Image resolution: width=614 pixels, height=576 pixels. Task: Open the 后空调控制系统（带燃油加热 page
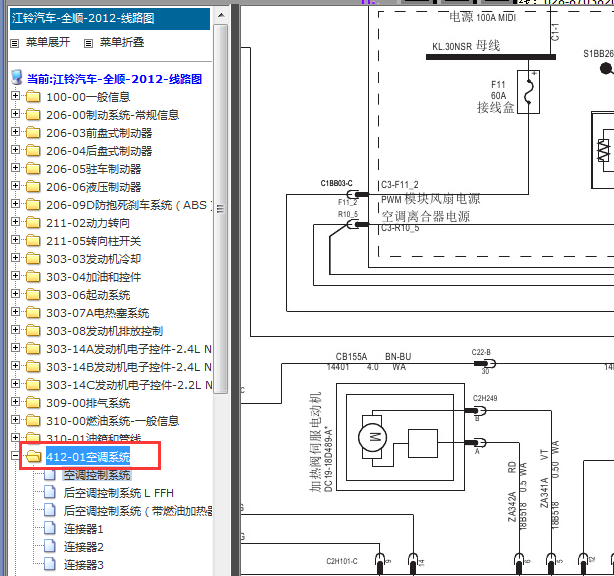tap(137, 511)
